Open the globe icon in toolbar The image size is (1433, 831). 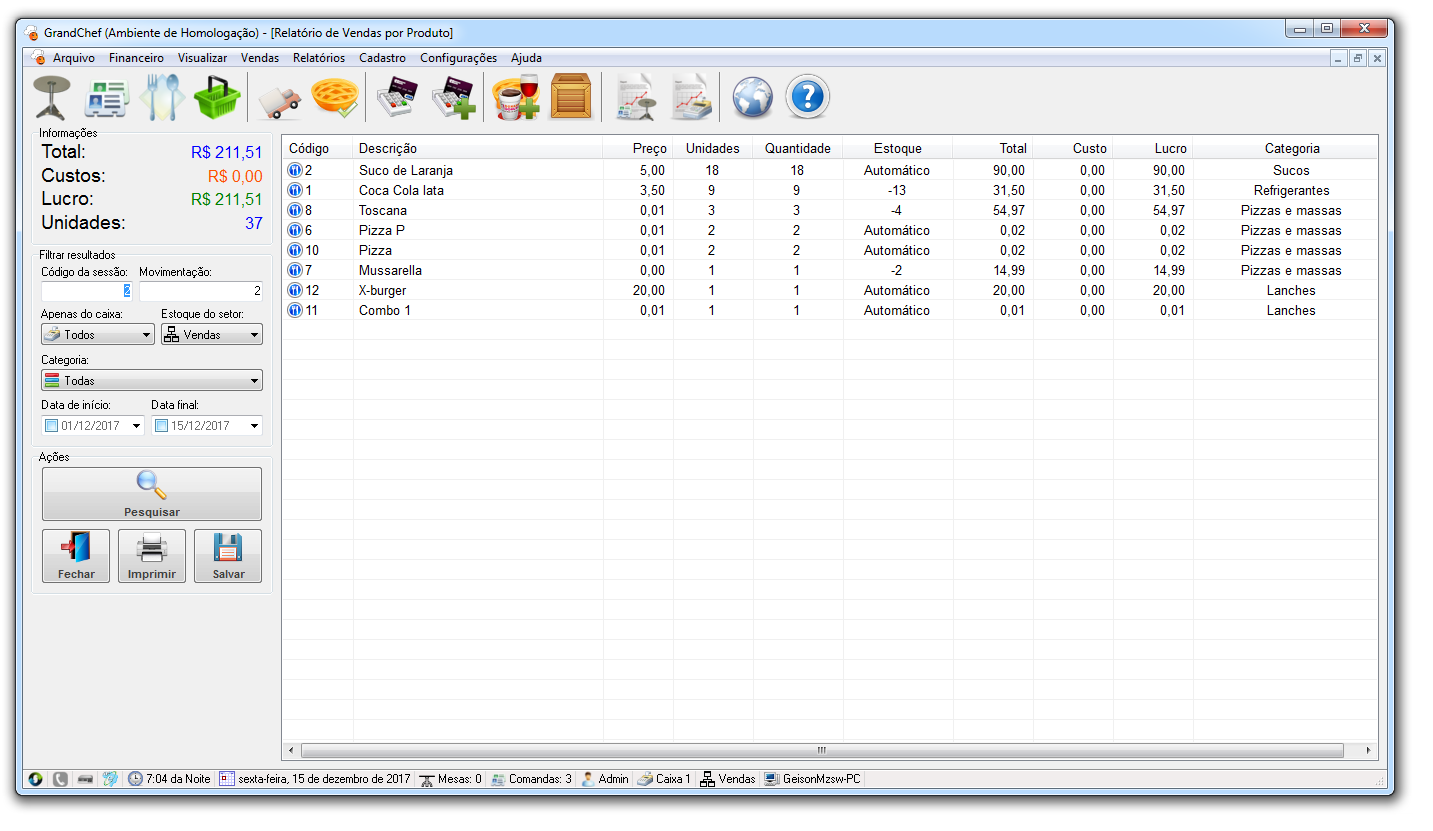753,98
